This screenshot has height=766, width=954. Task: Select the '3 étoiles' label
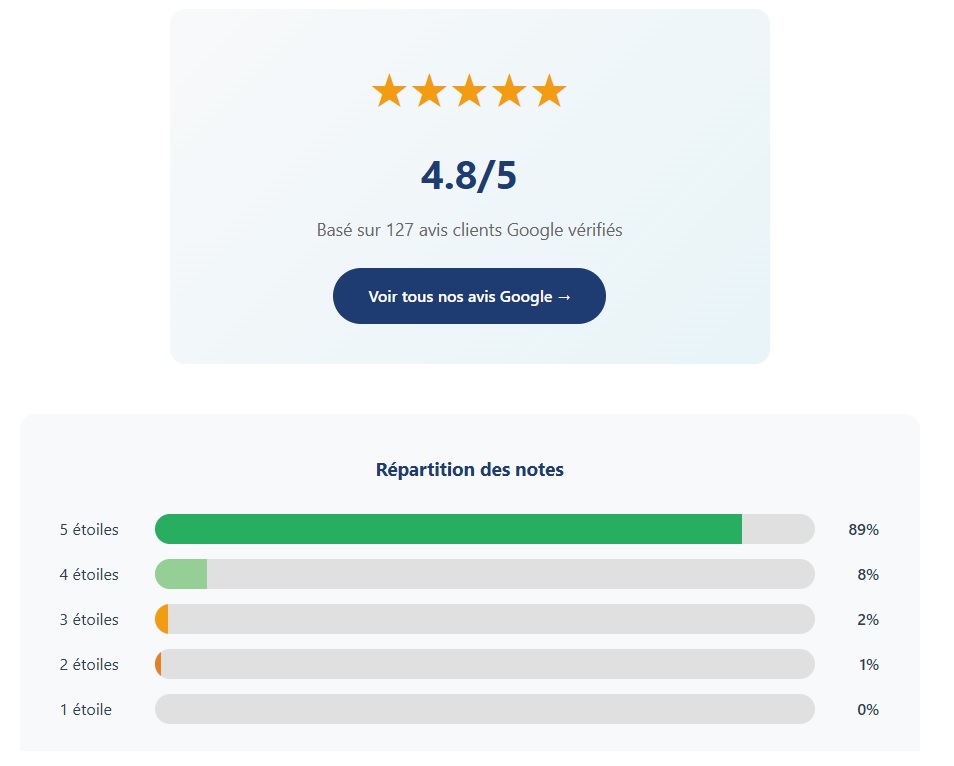(x=89, y=619)
